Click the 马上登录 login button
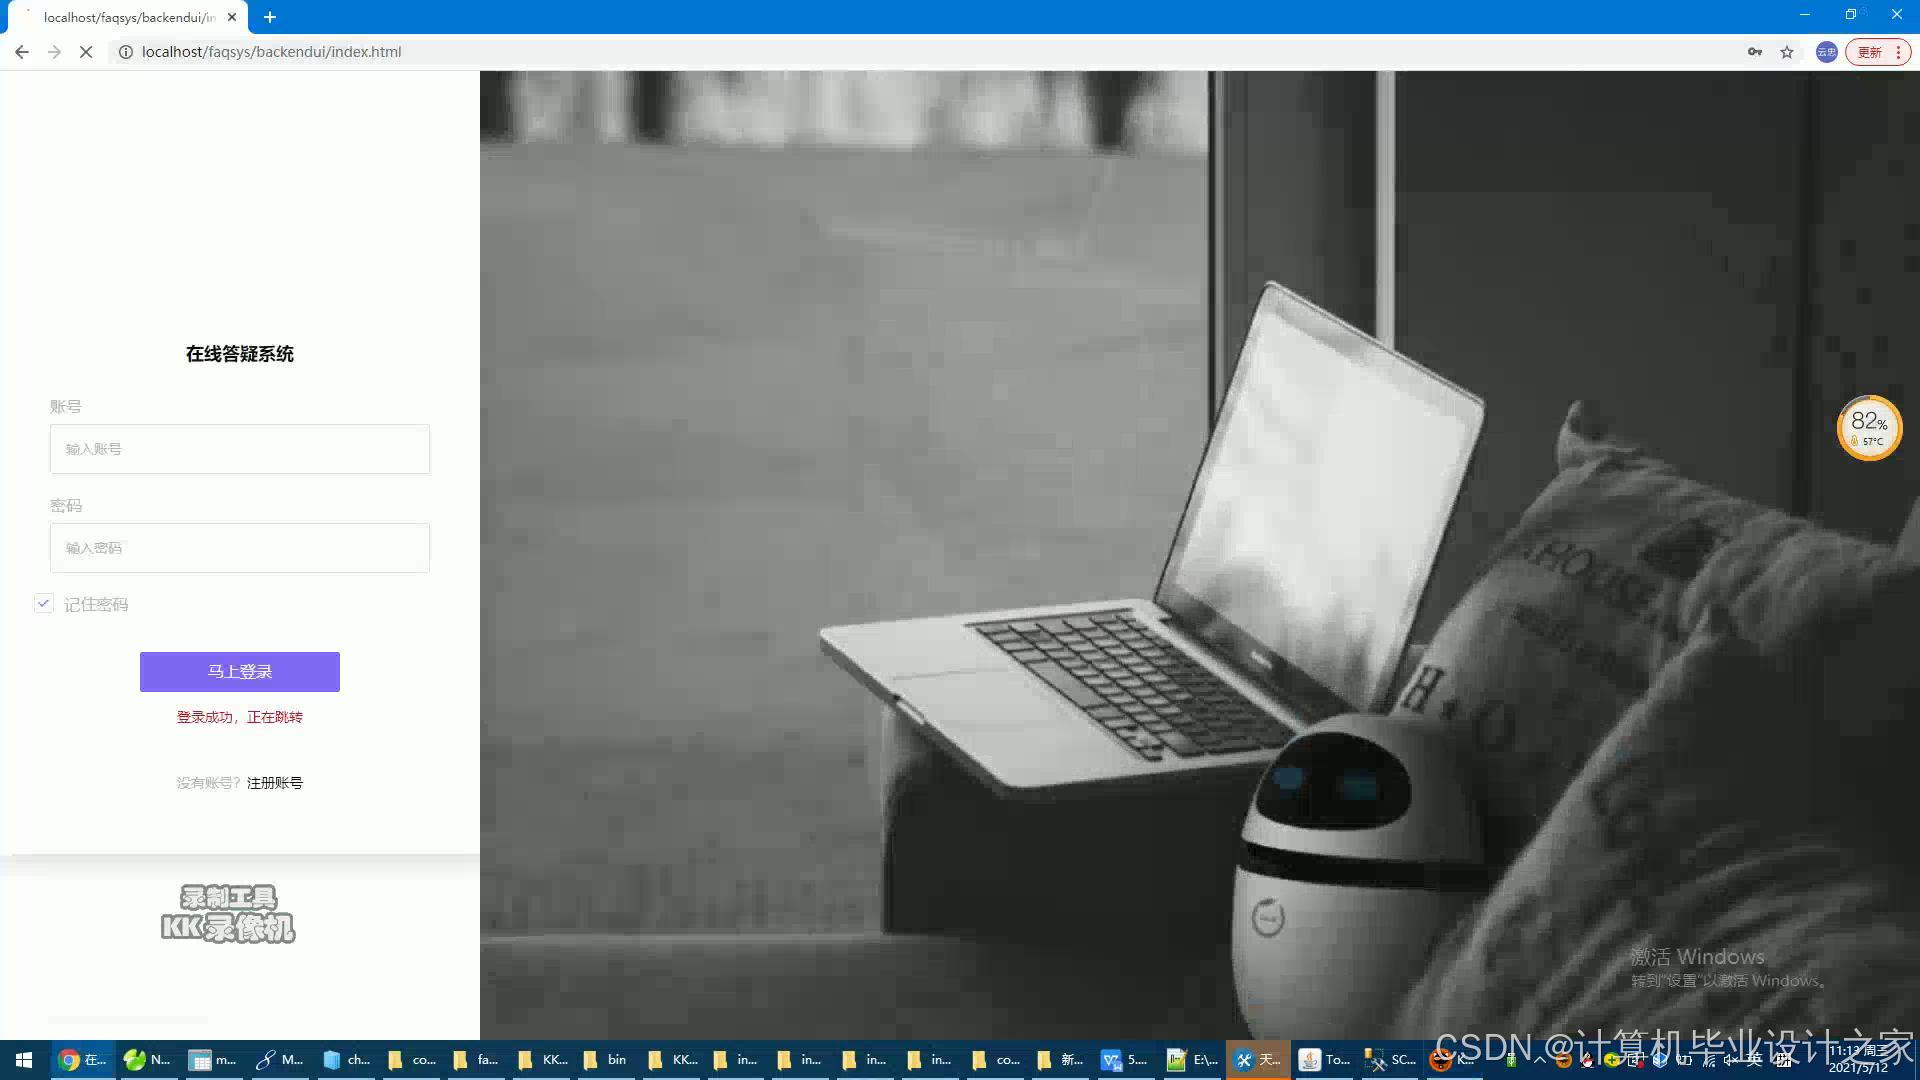1920x1080 pixels. [240, 672]
